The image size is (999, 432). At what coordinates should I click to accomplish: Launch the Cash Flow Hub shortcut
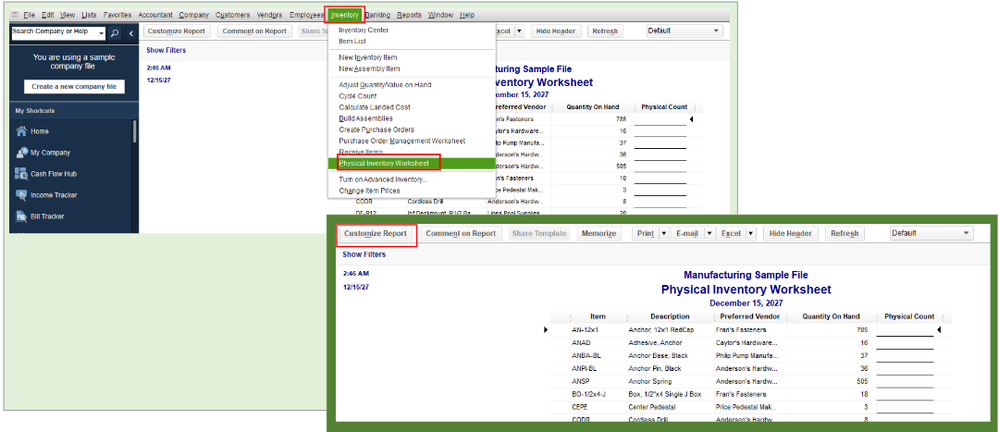tap(54, 173)
